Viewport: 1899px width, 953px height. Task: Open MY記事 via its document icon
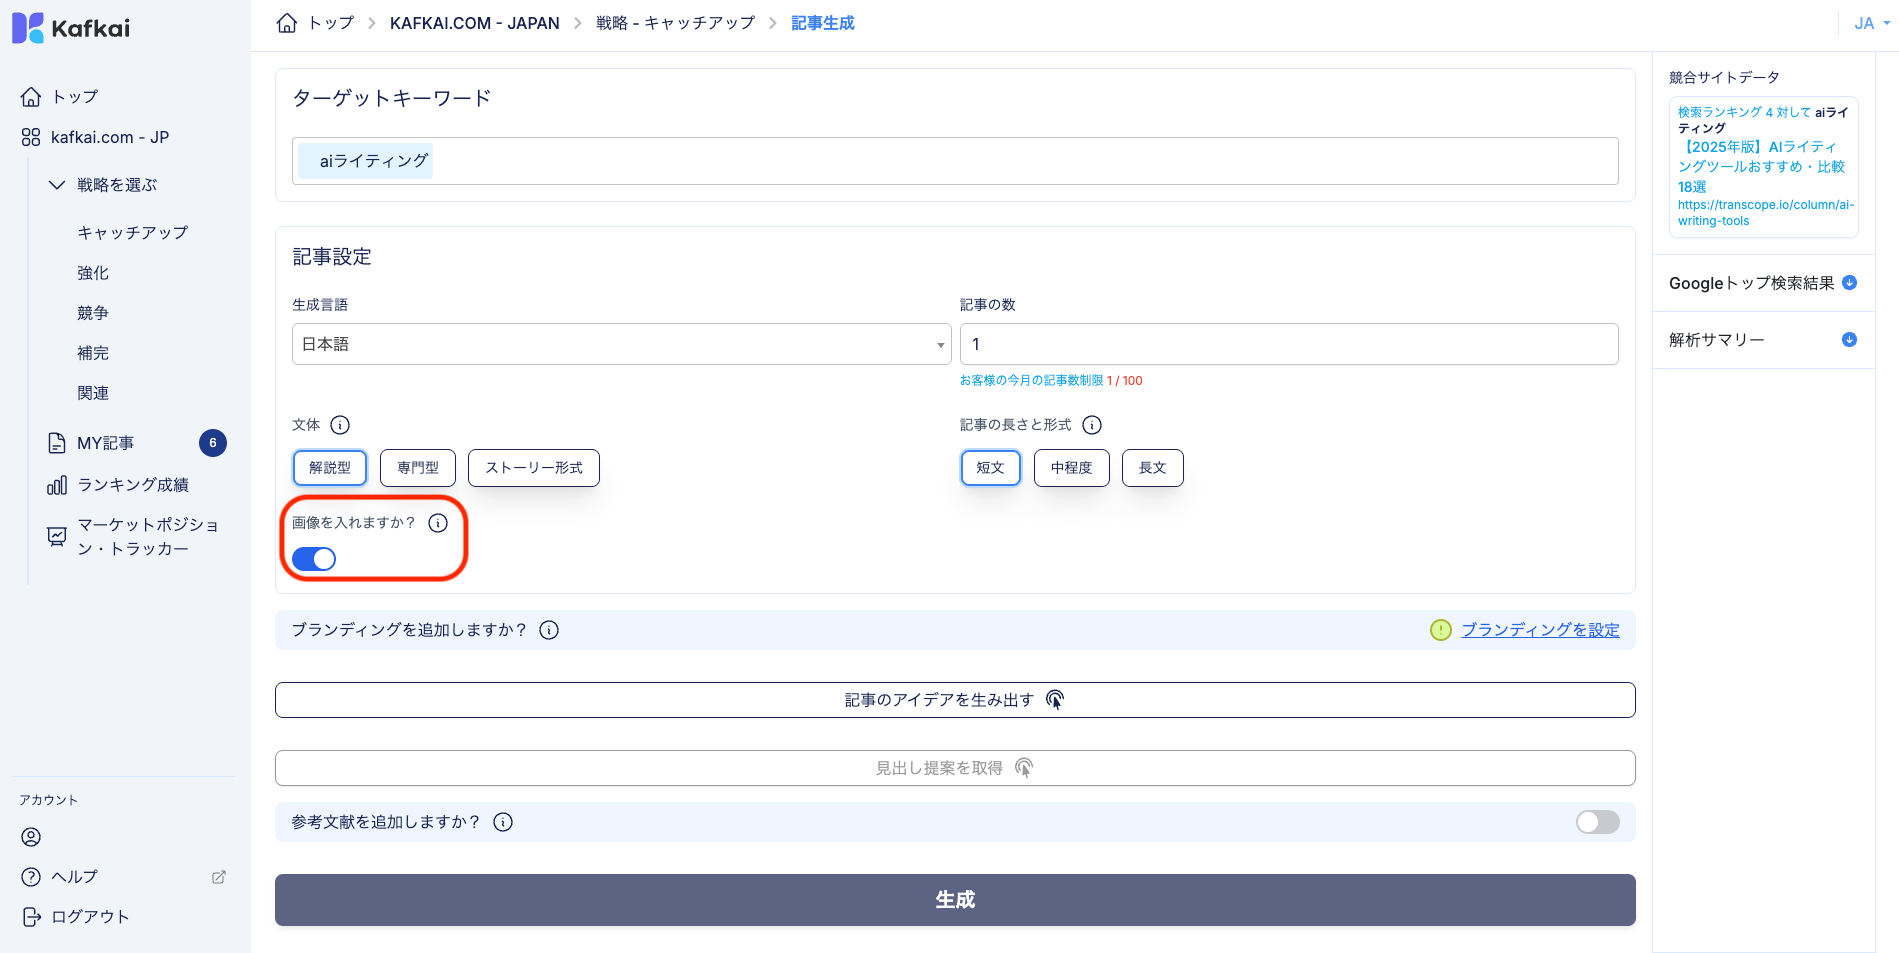(x=57, y=442)
